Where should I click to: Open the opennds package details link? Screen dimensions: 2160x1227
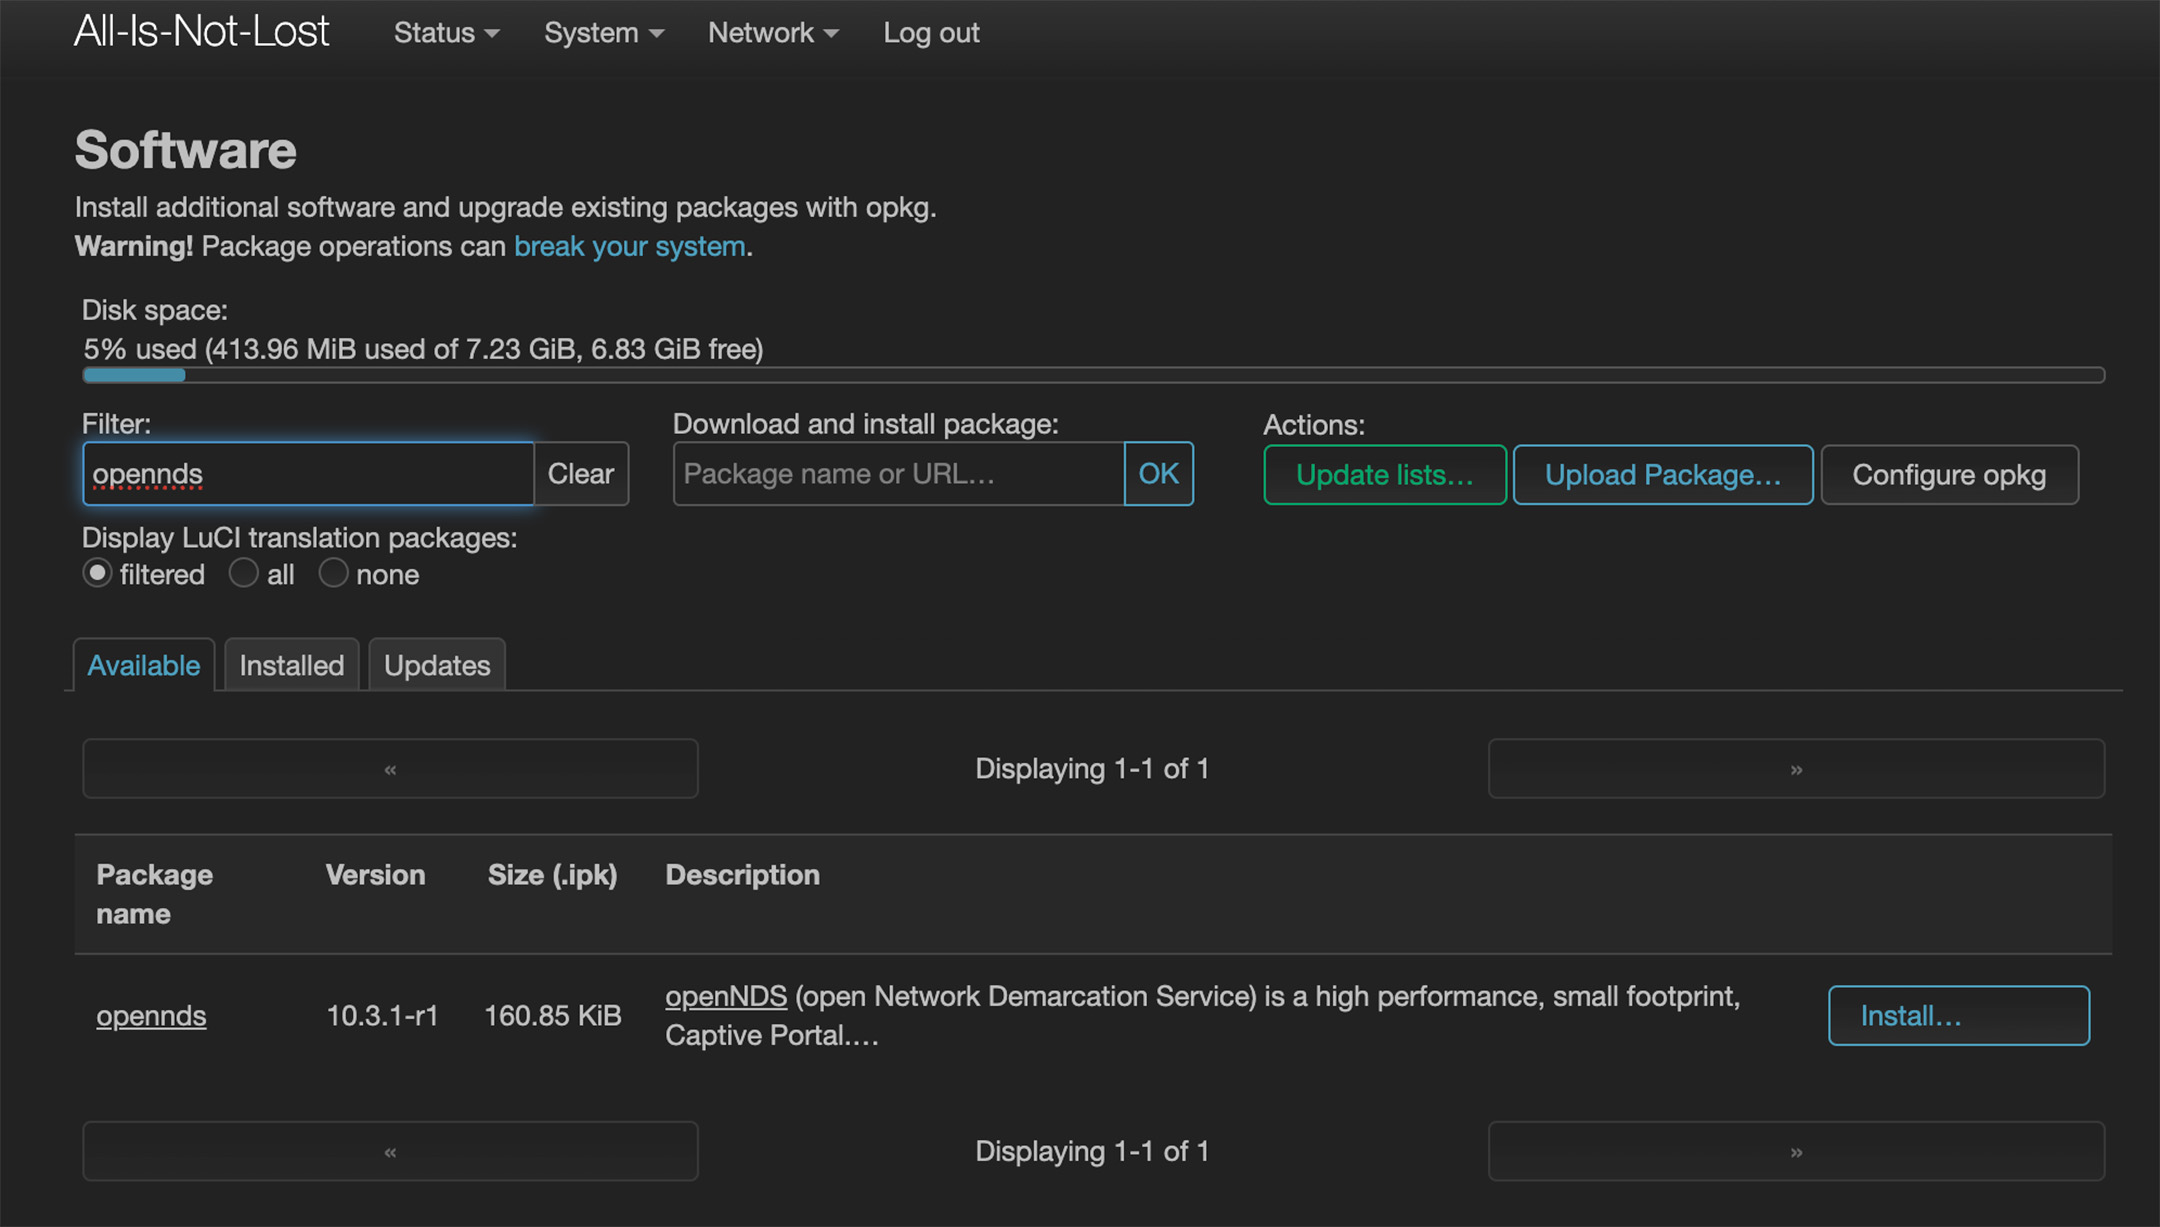151,1015
